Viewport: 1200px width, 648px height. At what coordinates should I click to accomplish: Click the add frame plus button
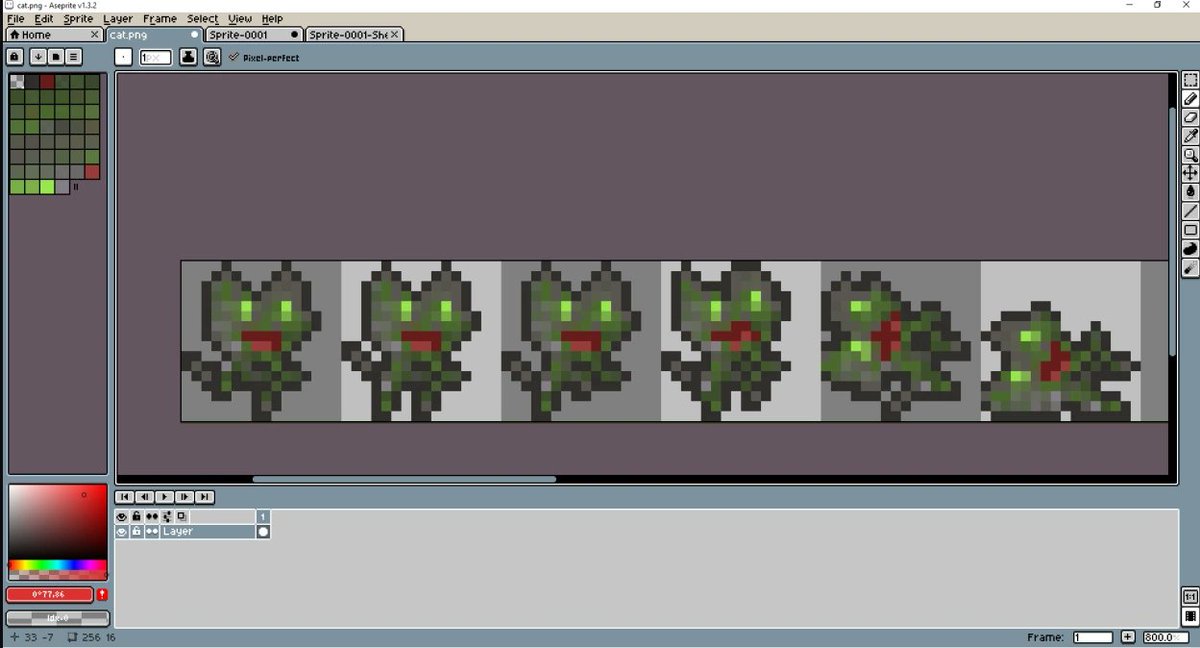(x=1128, y=637)
